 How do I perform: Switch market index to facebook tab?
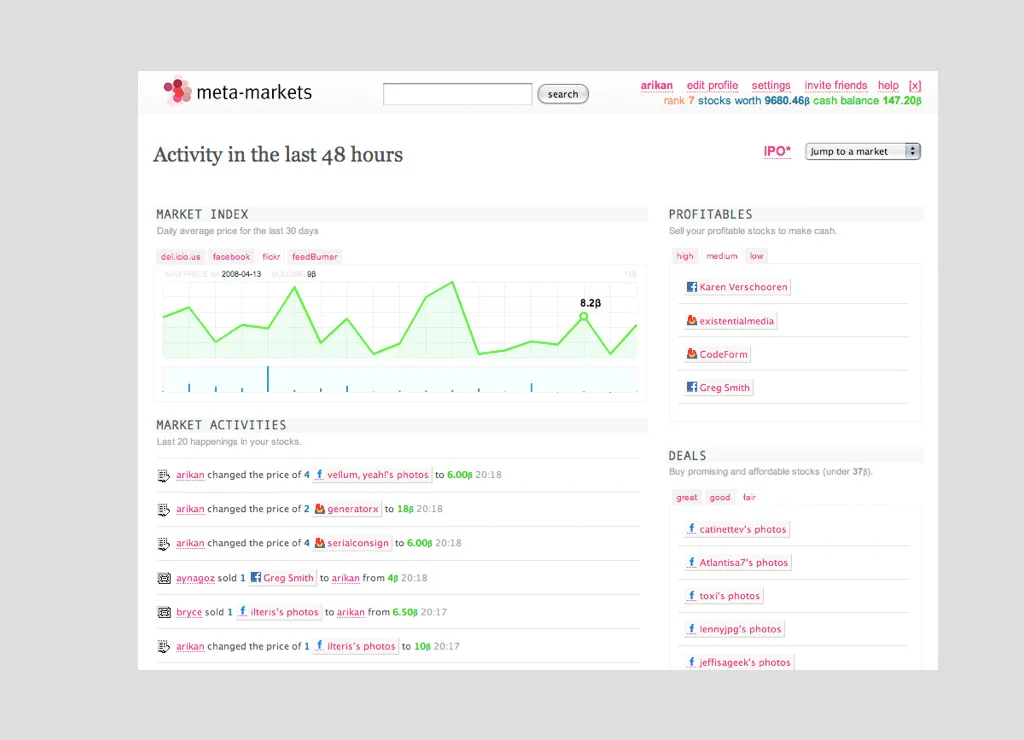click(x=231, y=257)
